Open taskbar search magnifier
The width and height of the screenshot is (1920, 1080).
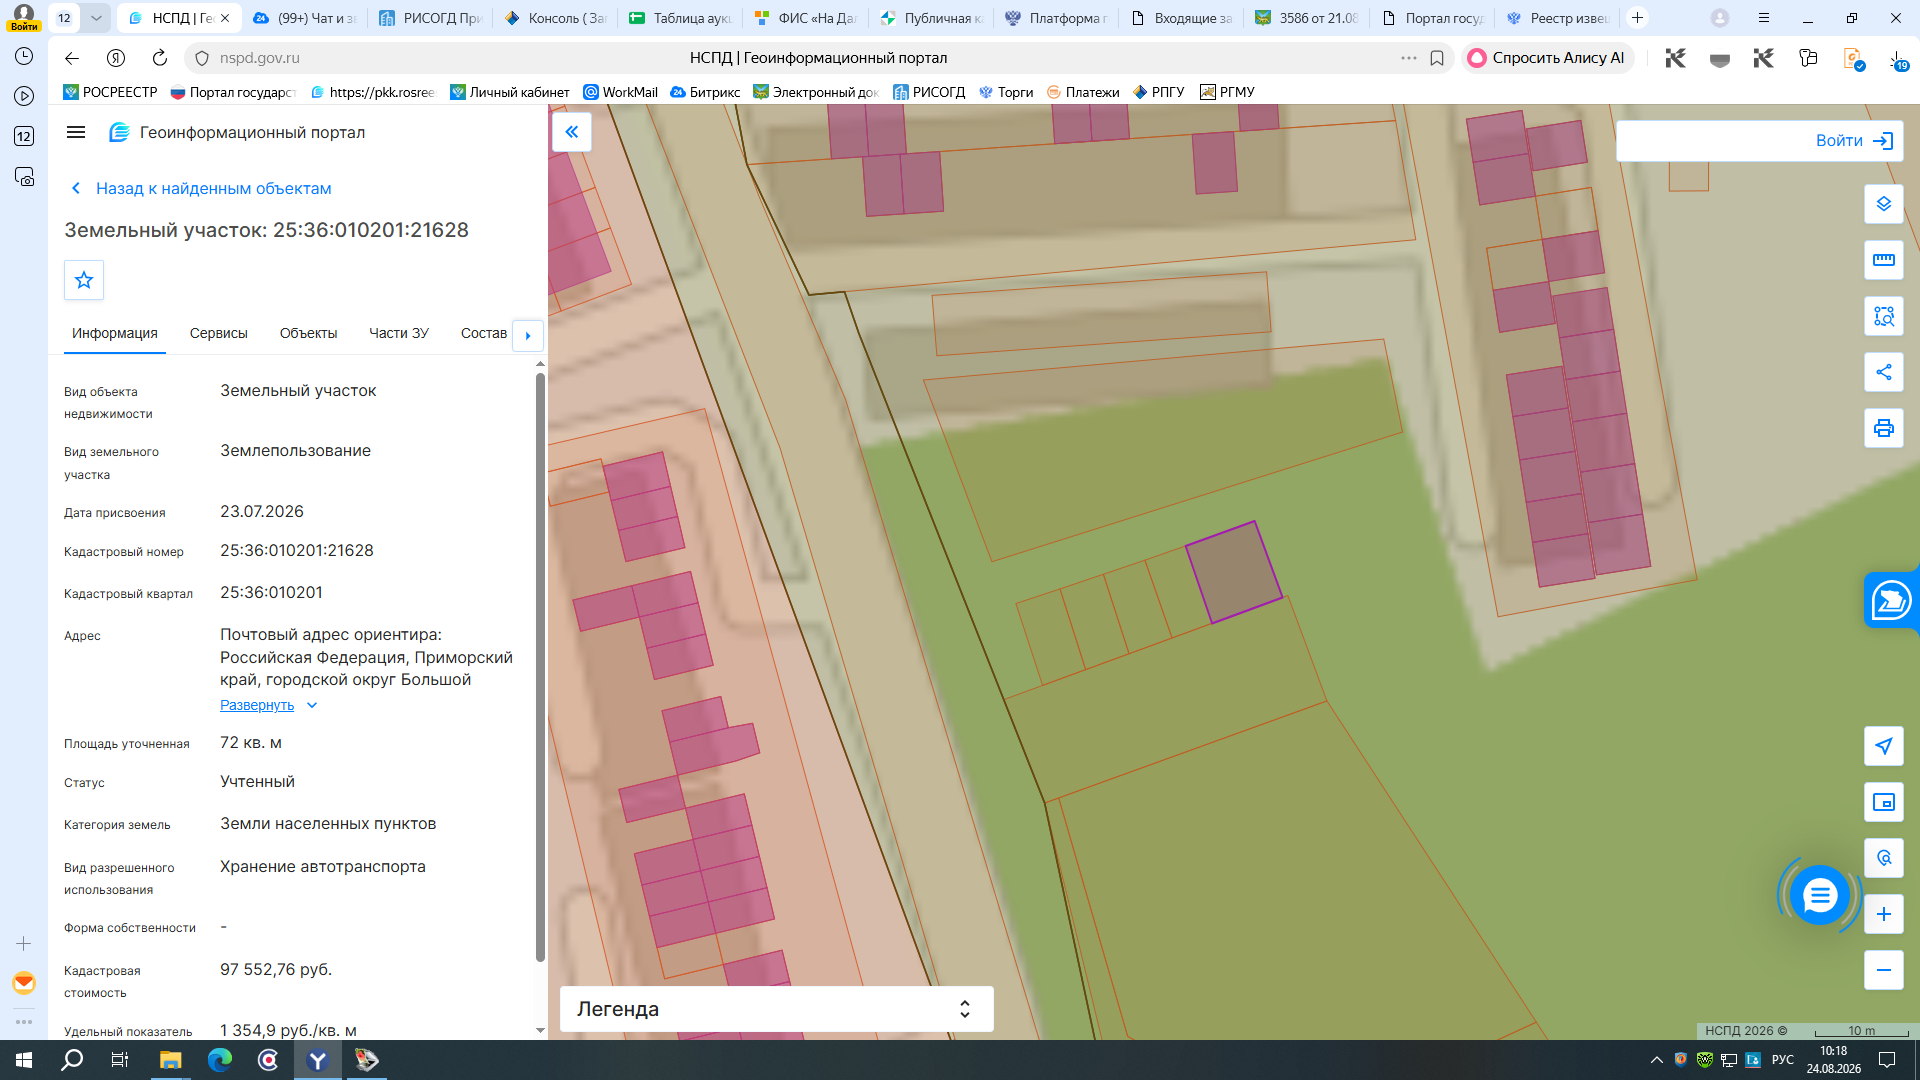(x=72, y=1060)
